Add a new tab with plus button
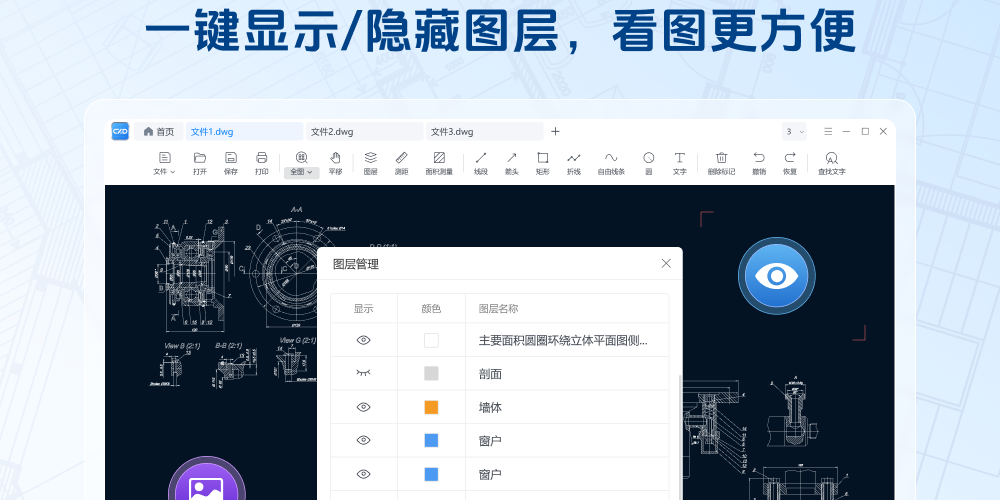The image size is (1000, 500). (x=556, y=131)
